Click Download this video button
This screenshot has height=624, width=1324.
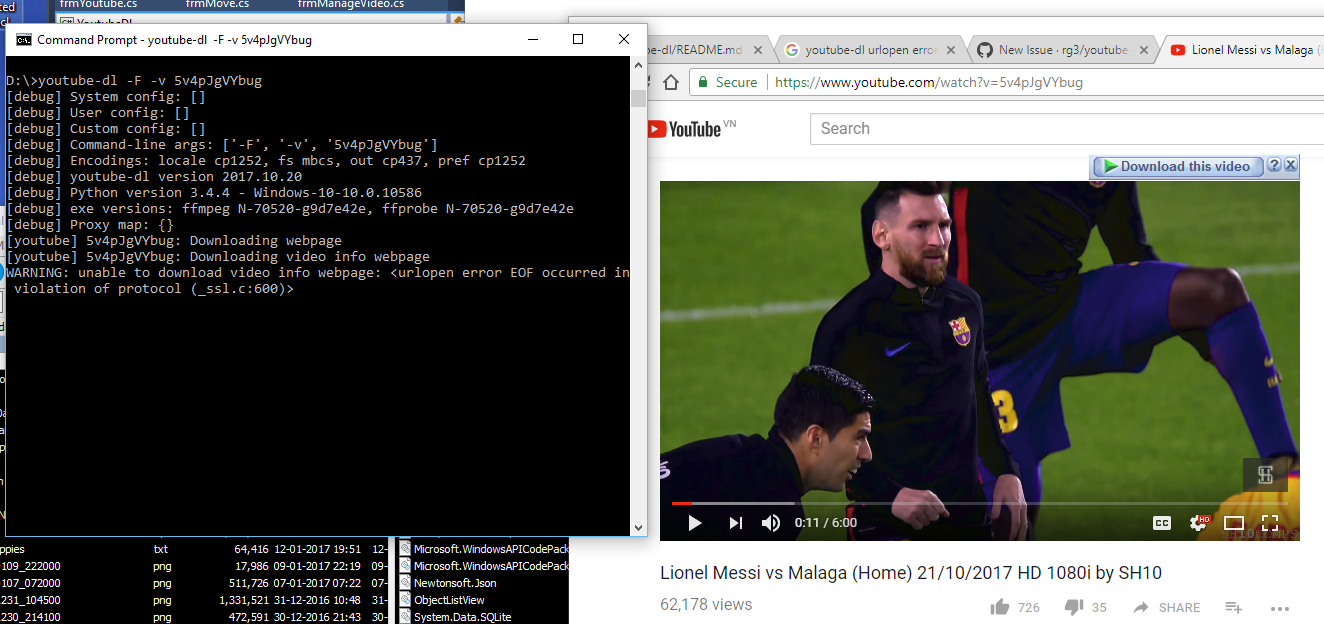pos(1178,166)
